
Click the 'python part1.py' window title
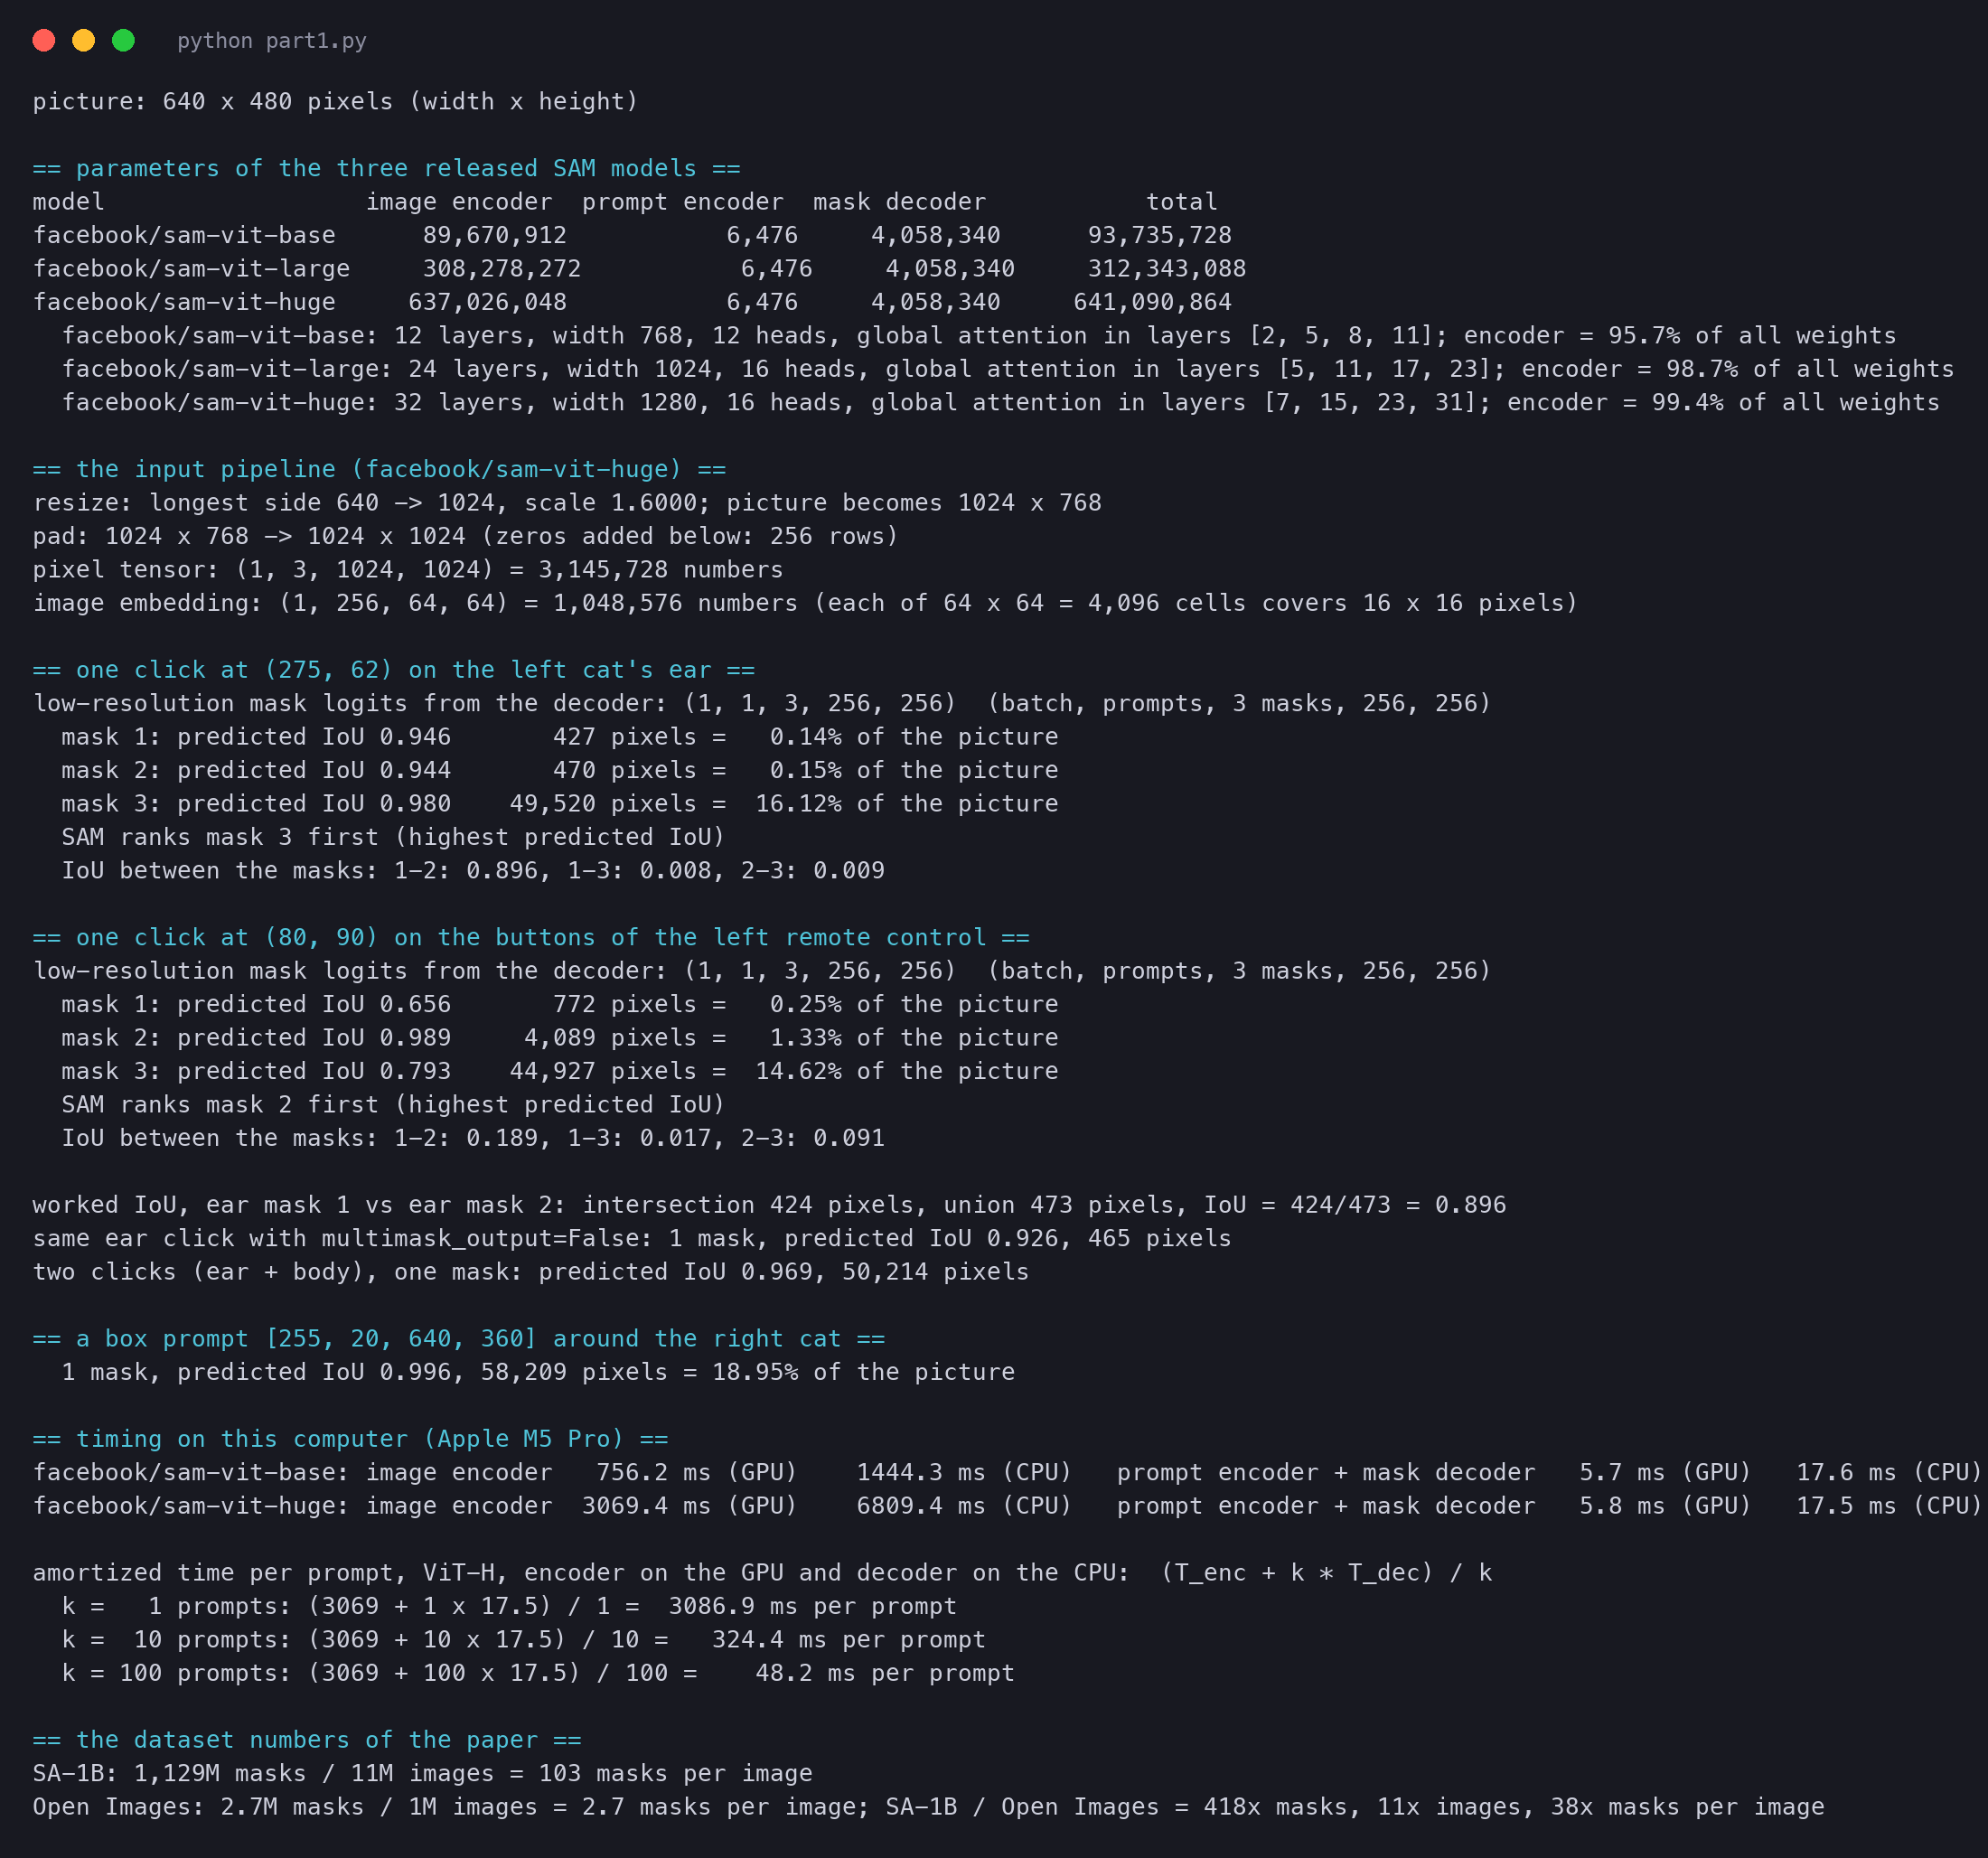click(272, 41)
